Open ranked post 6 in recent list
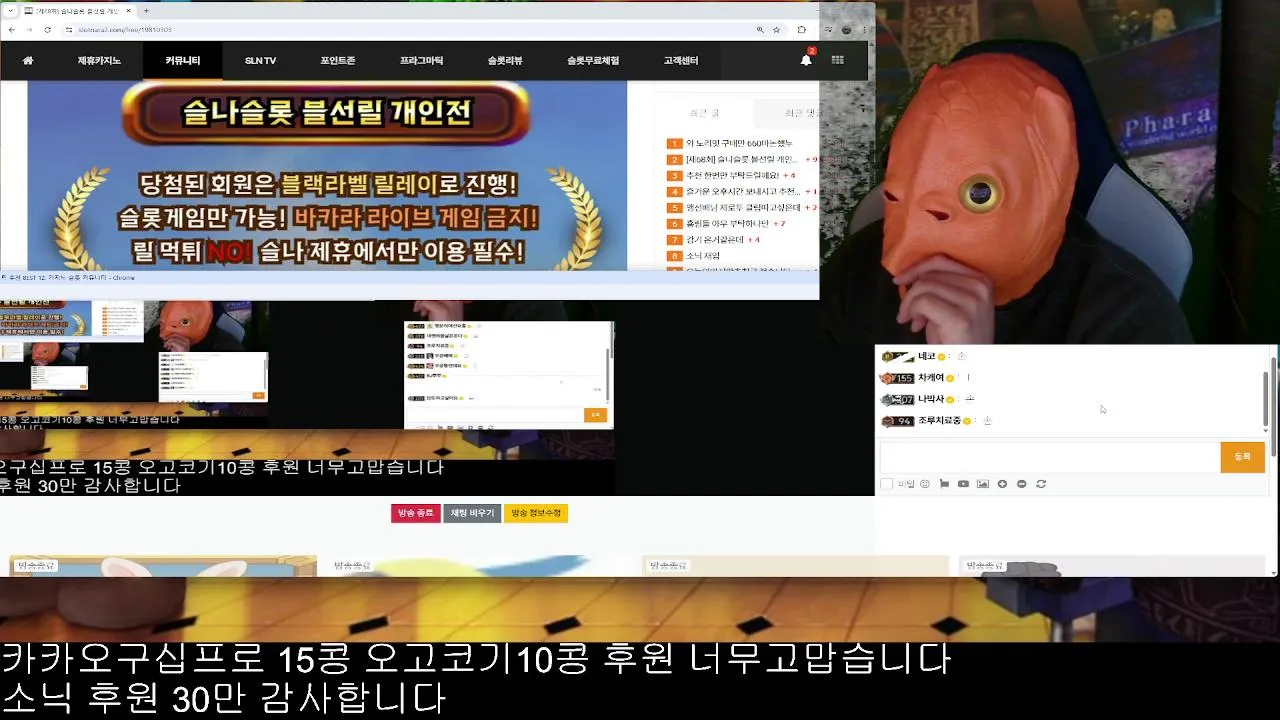Screen dimensions: 1280x720 coord(727,224)
